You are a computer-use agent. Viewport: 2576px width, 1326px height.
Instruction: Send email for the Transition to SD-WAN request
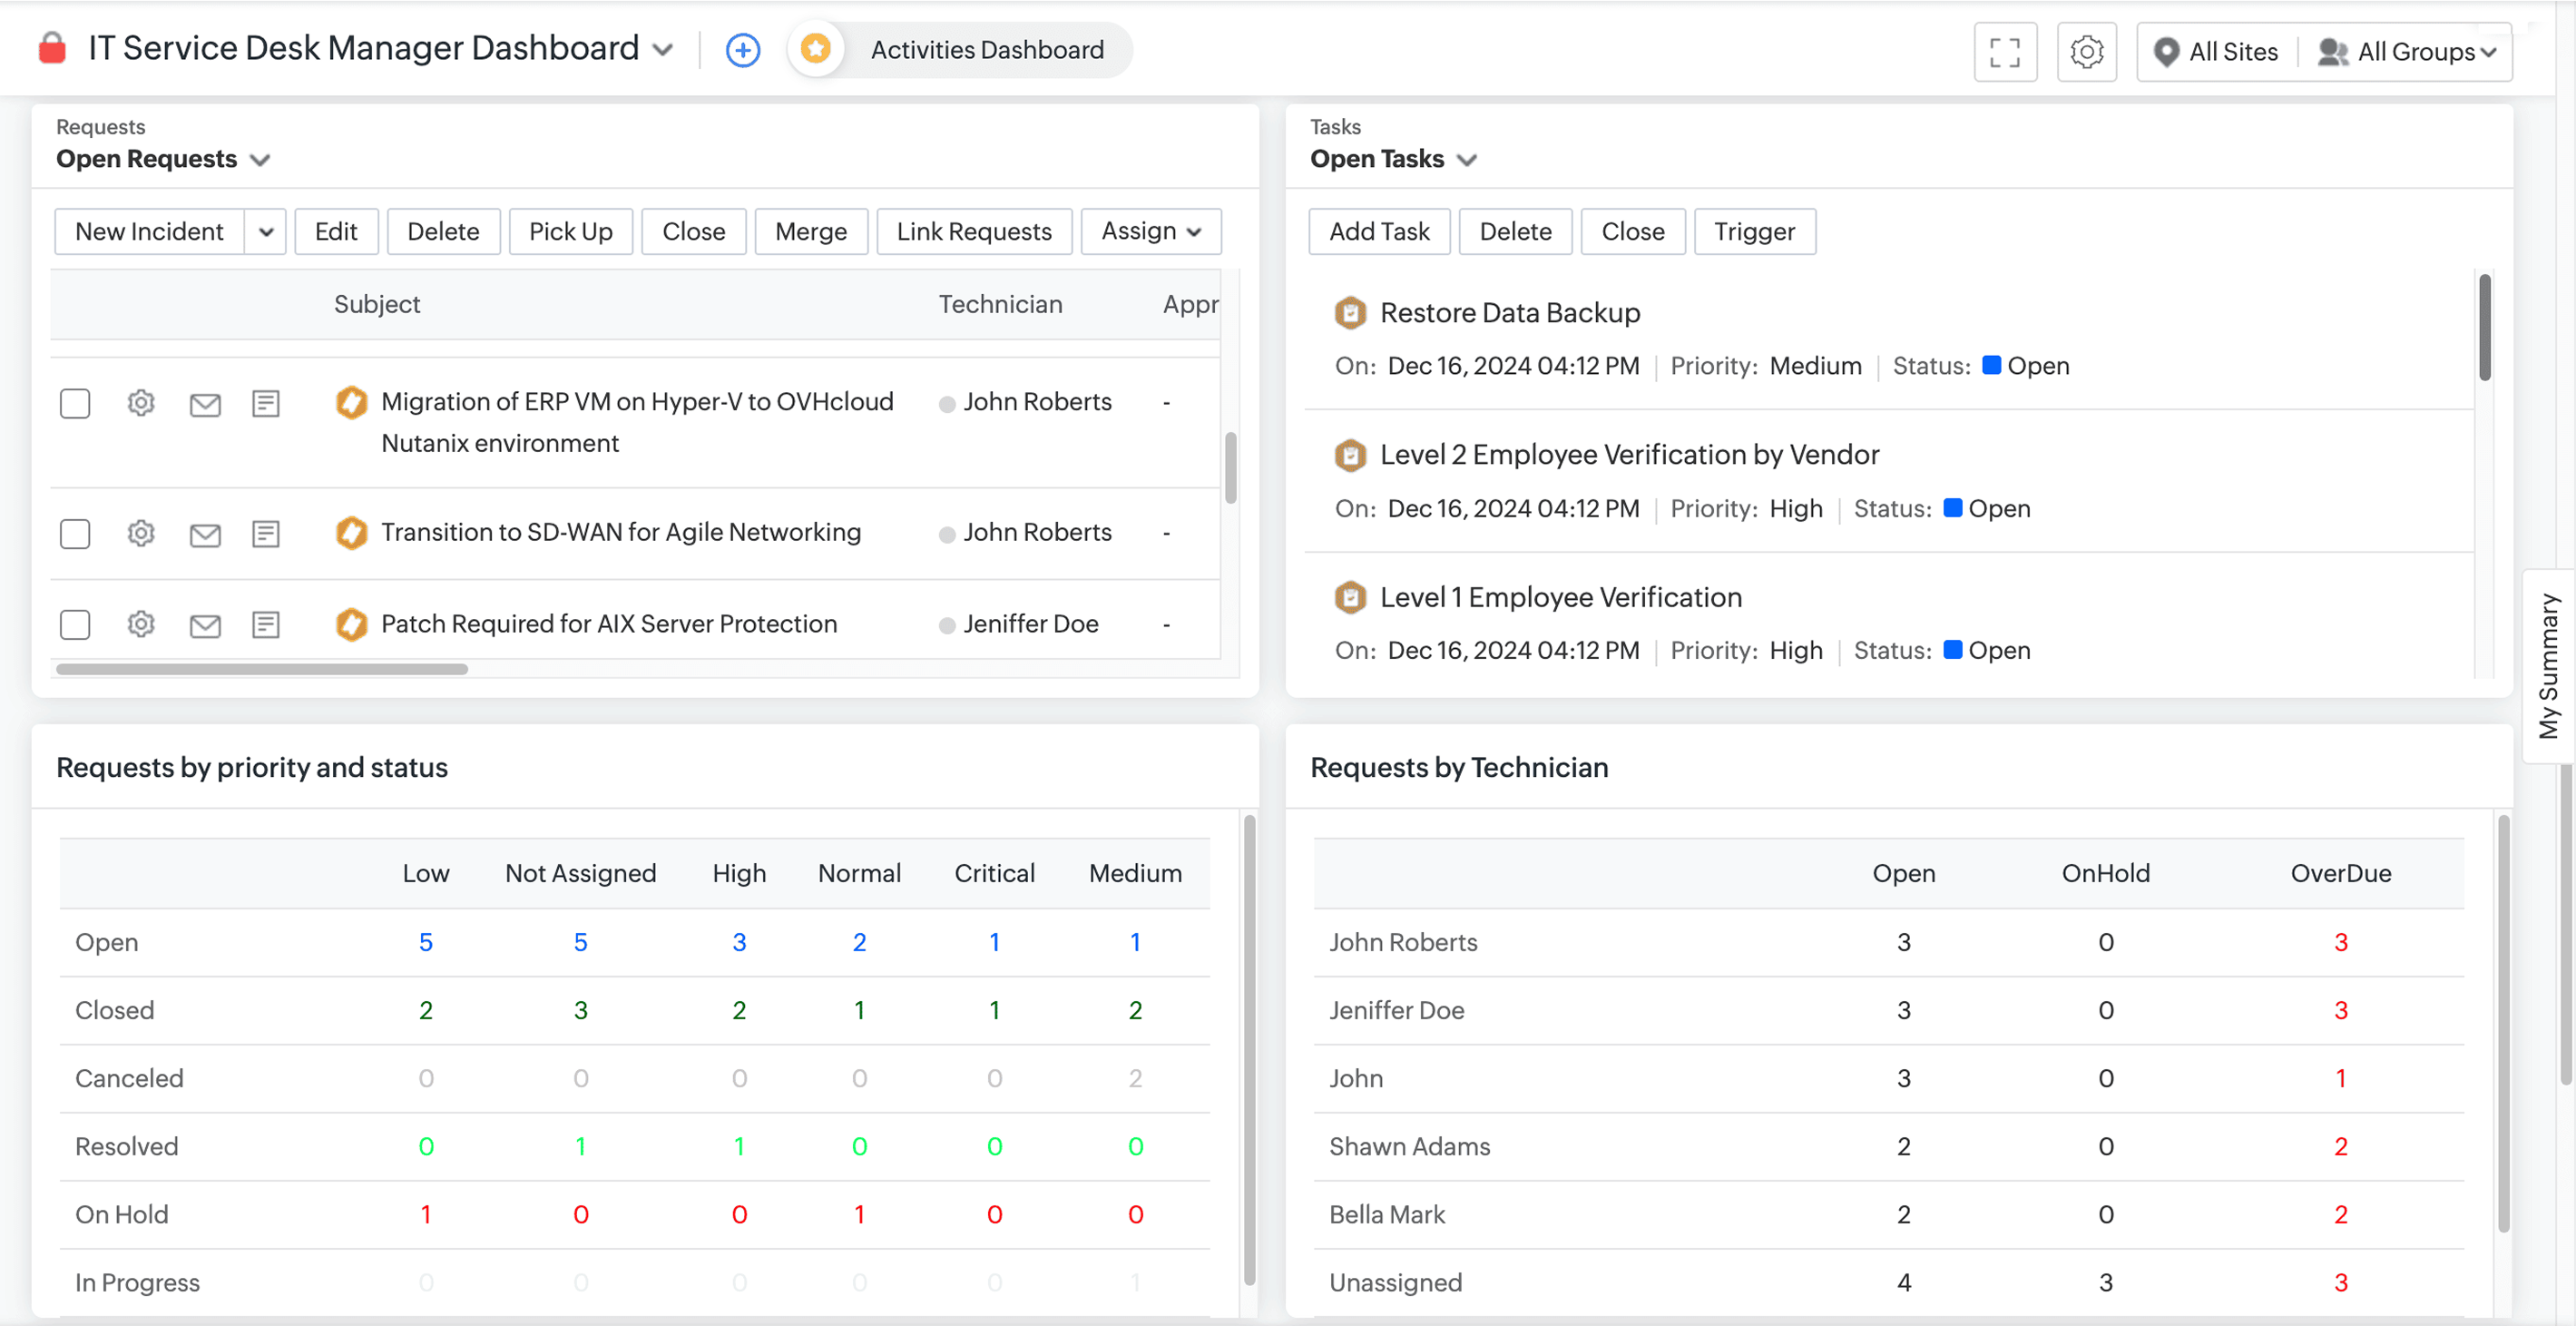[x=205, y=533]
